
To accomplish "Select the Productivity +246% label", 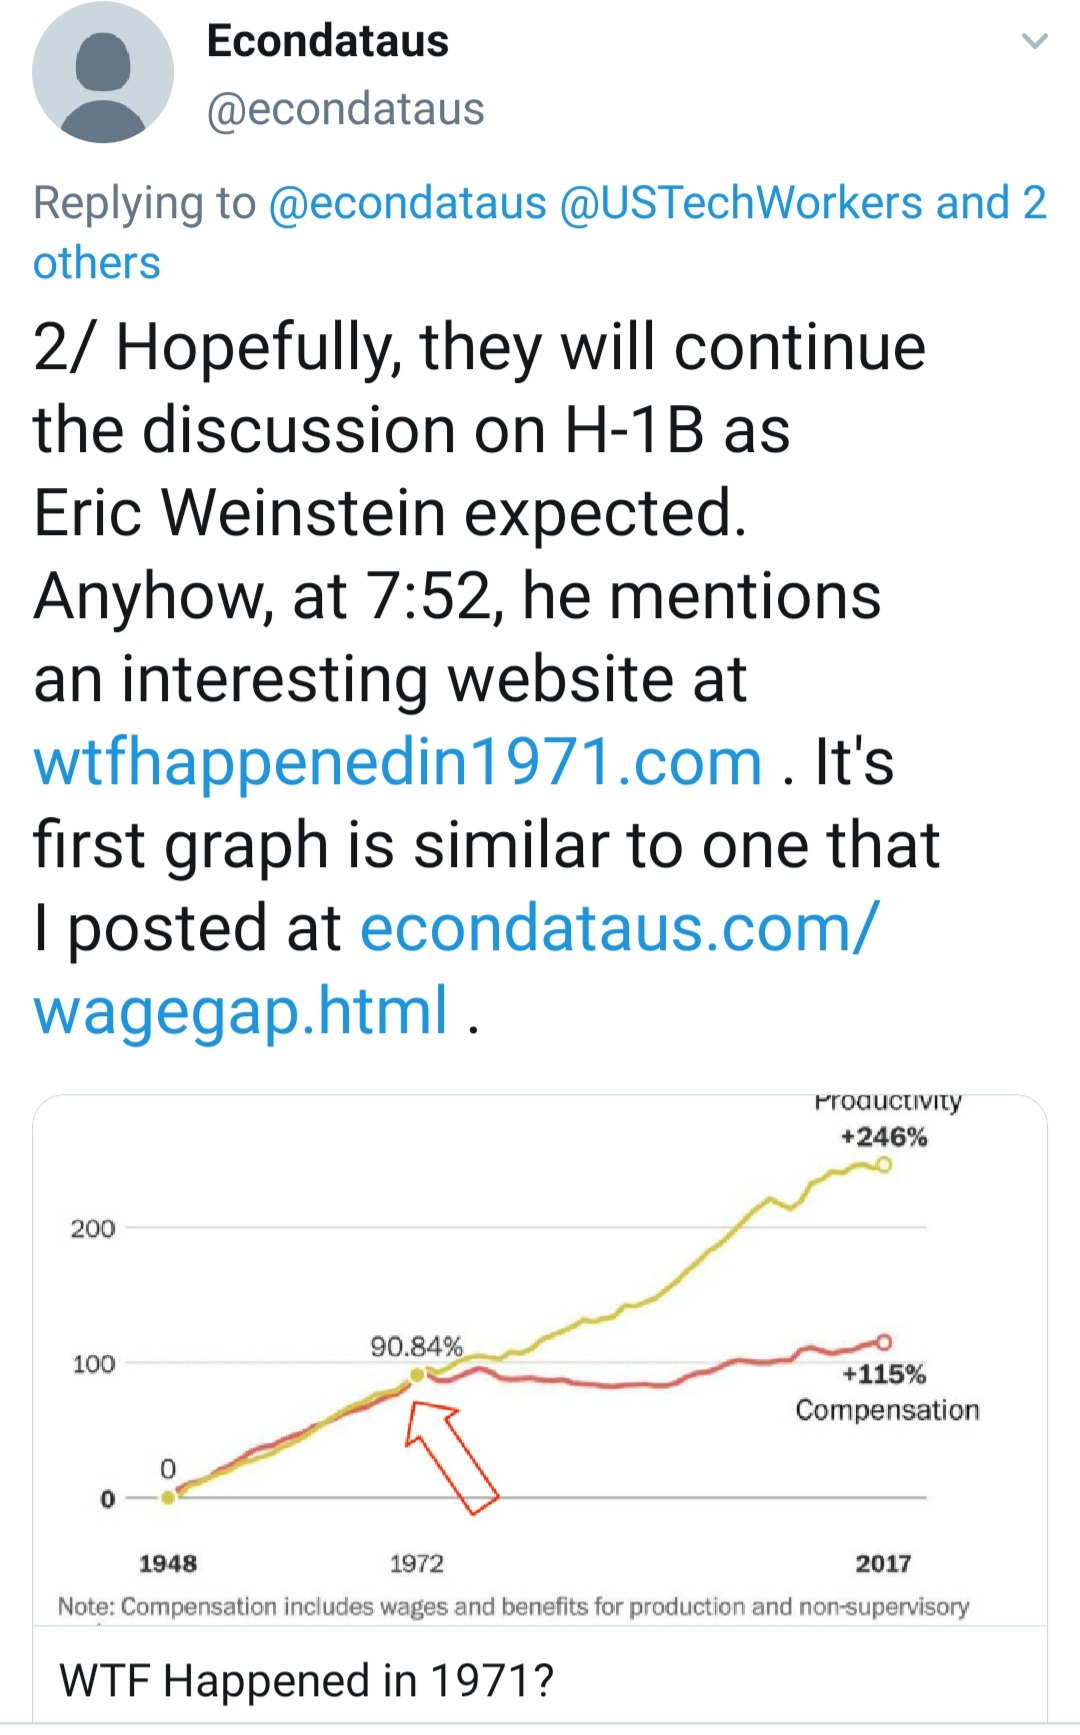I will coord(885,1136).
